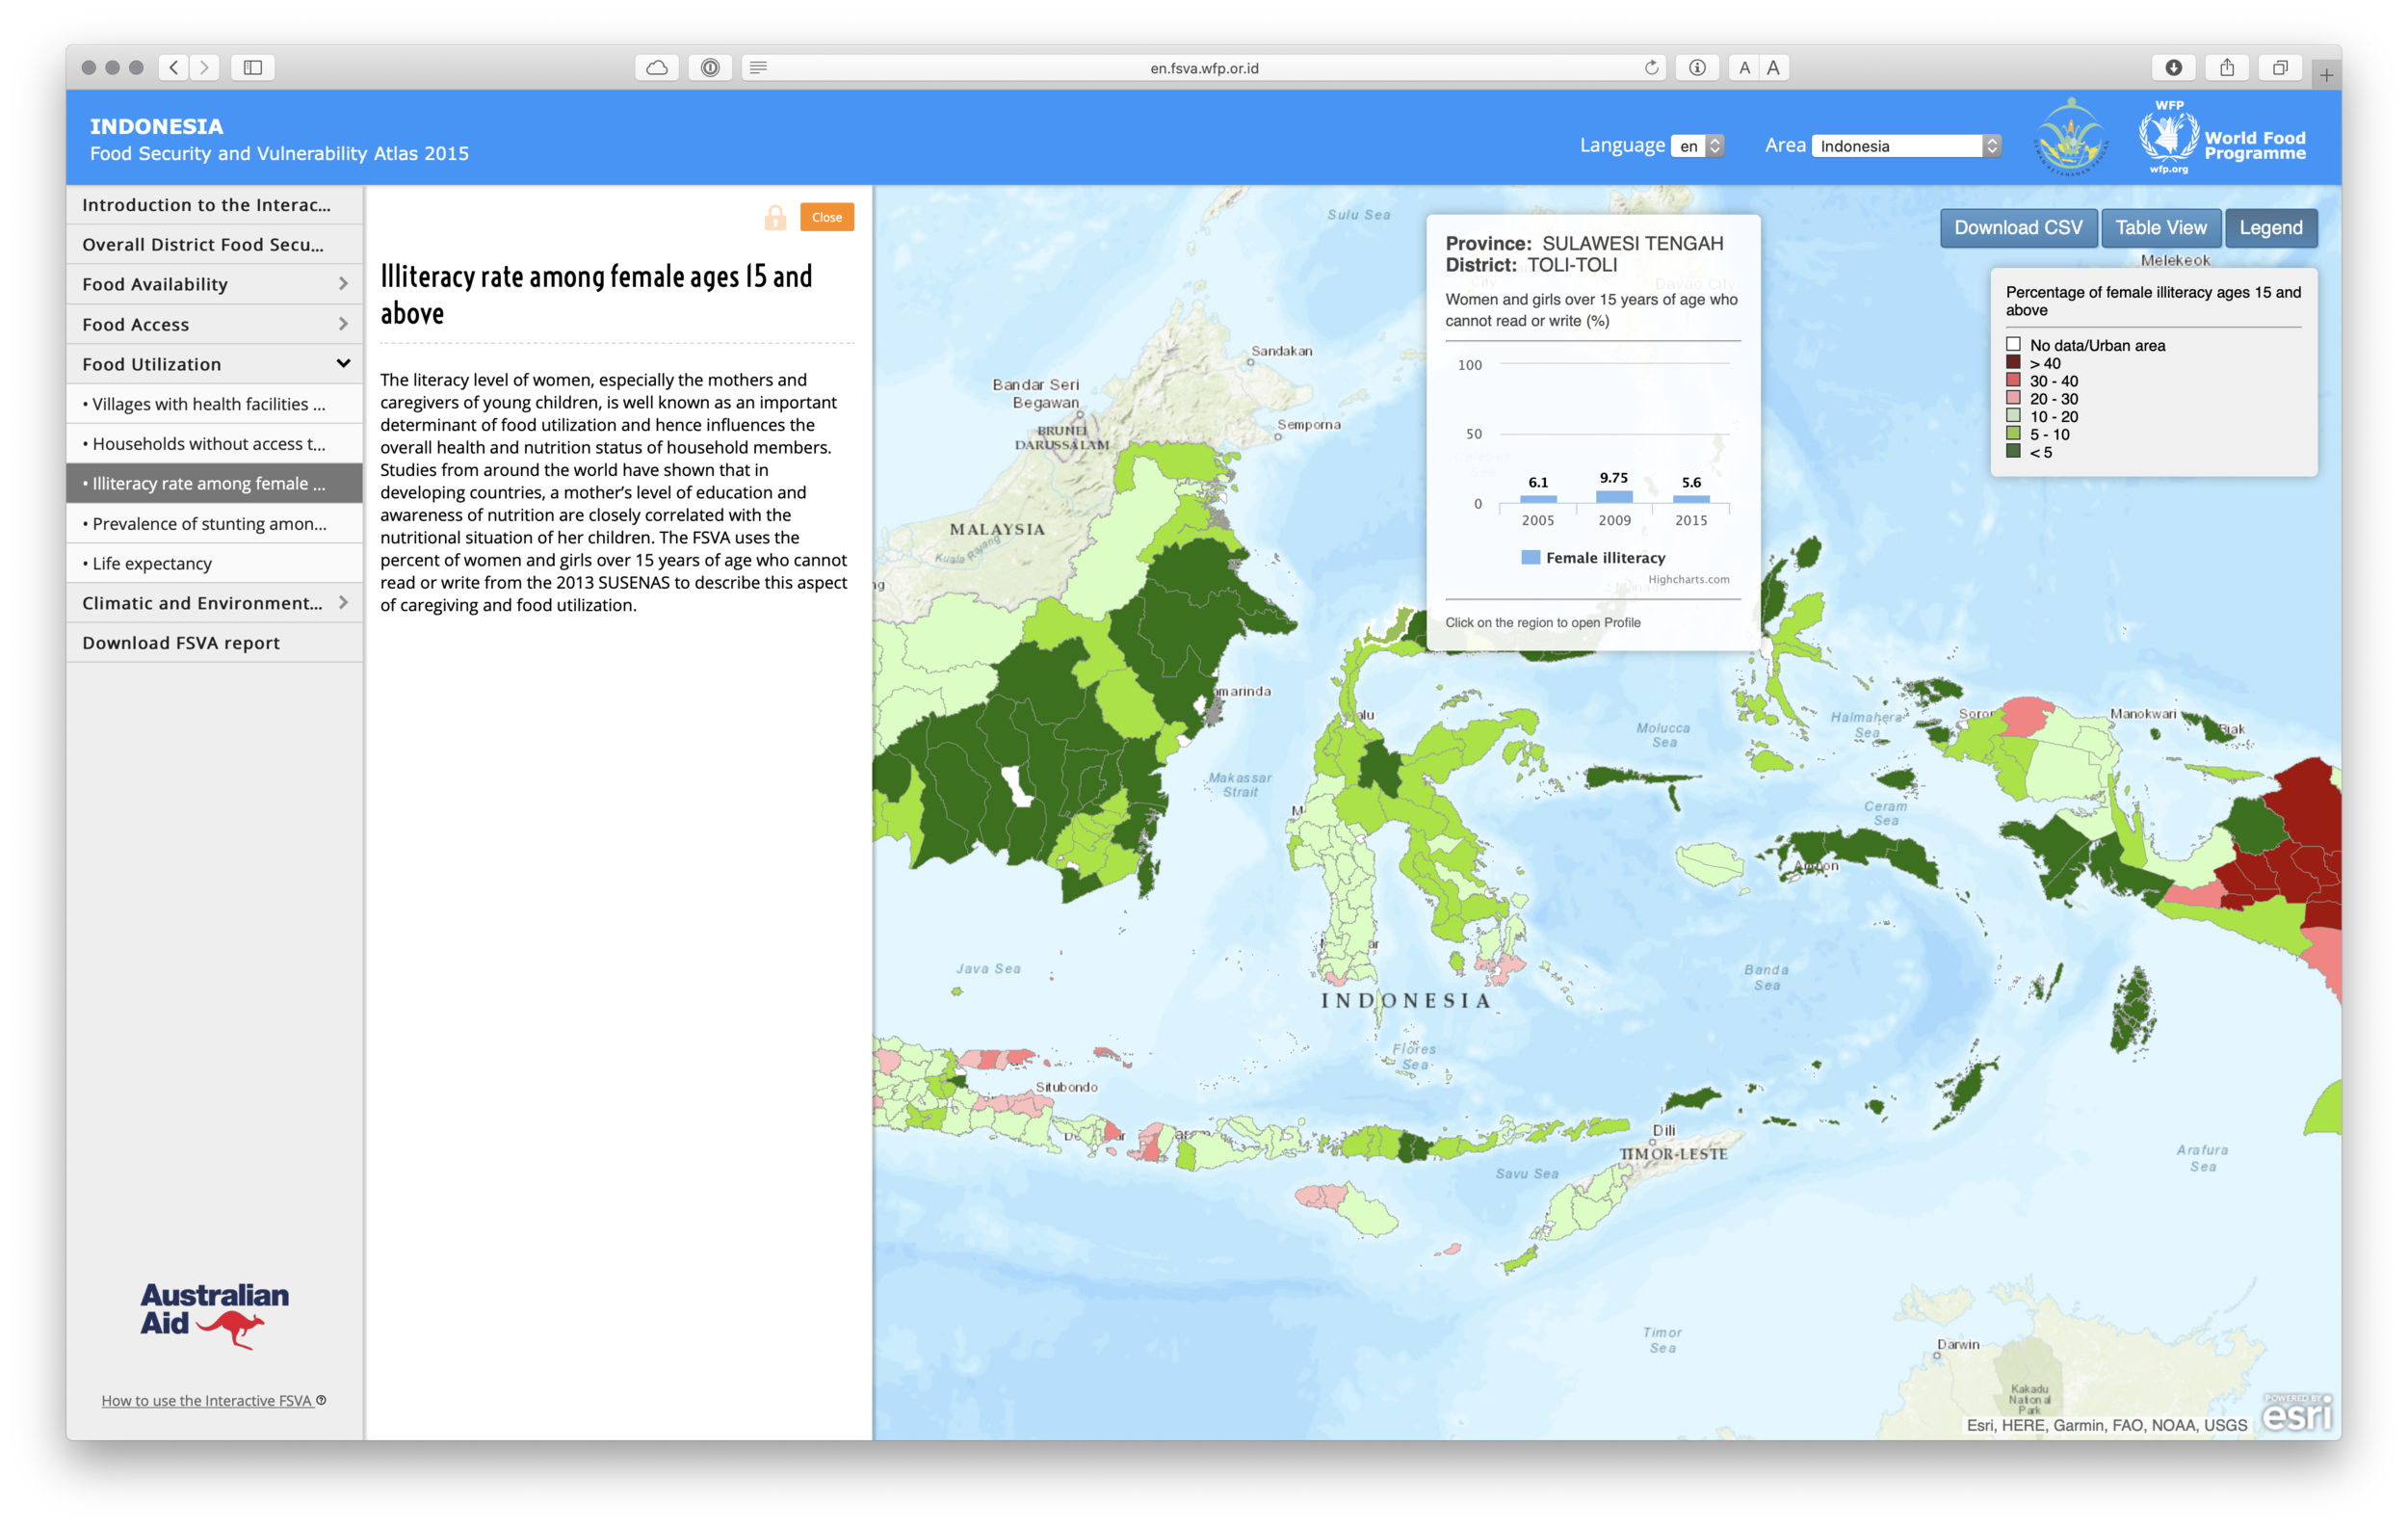Screen dimensions: 2408x1528
Task: Click the No data/Urban area swatch
Action: pyautogui.click(x=2013, y=344)
